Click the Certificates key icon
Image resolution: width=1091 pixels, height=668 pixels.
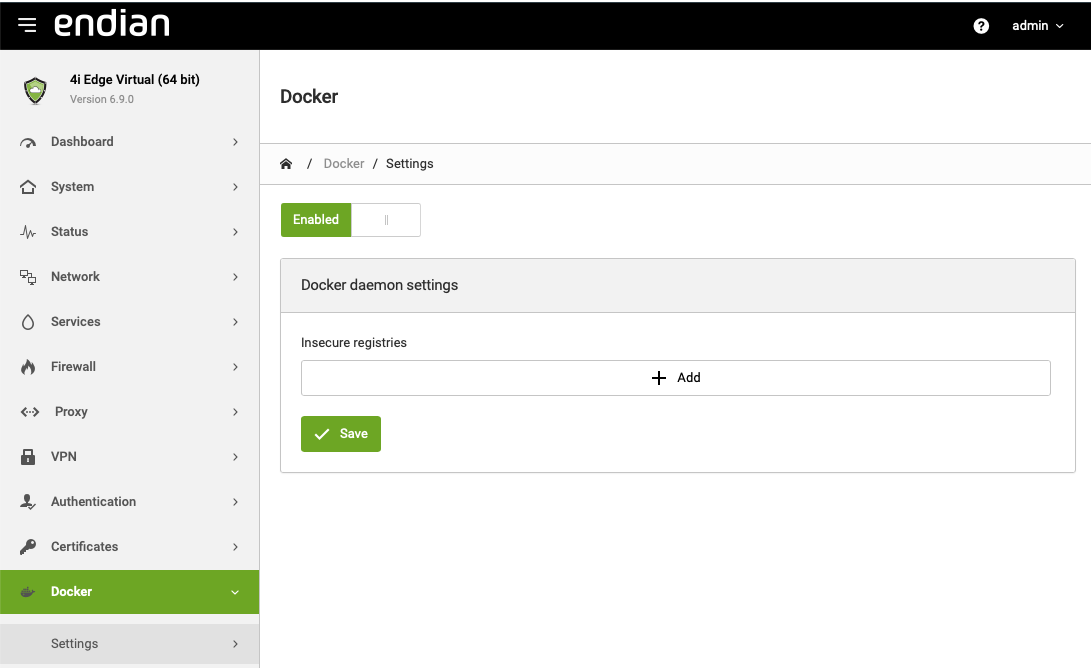(28, 547)
